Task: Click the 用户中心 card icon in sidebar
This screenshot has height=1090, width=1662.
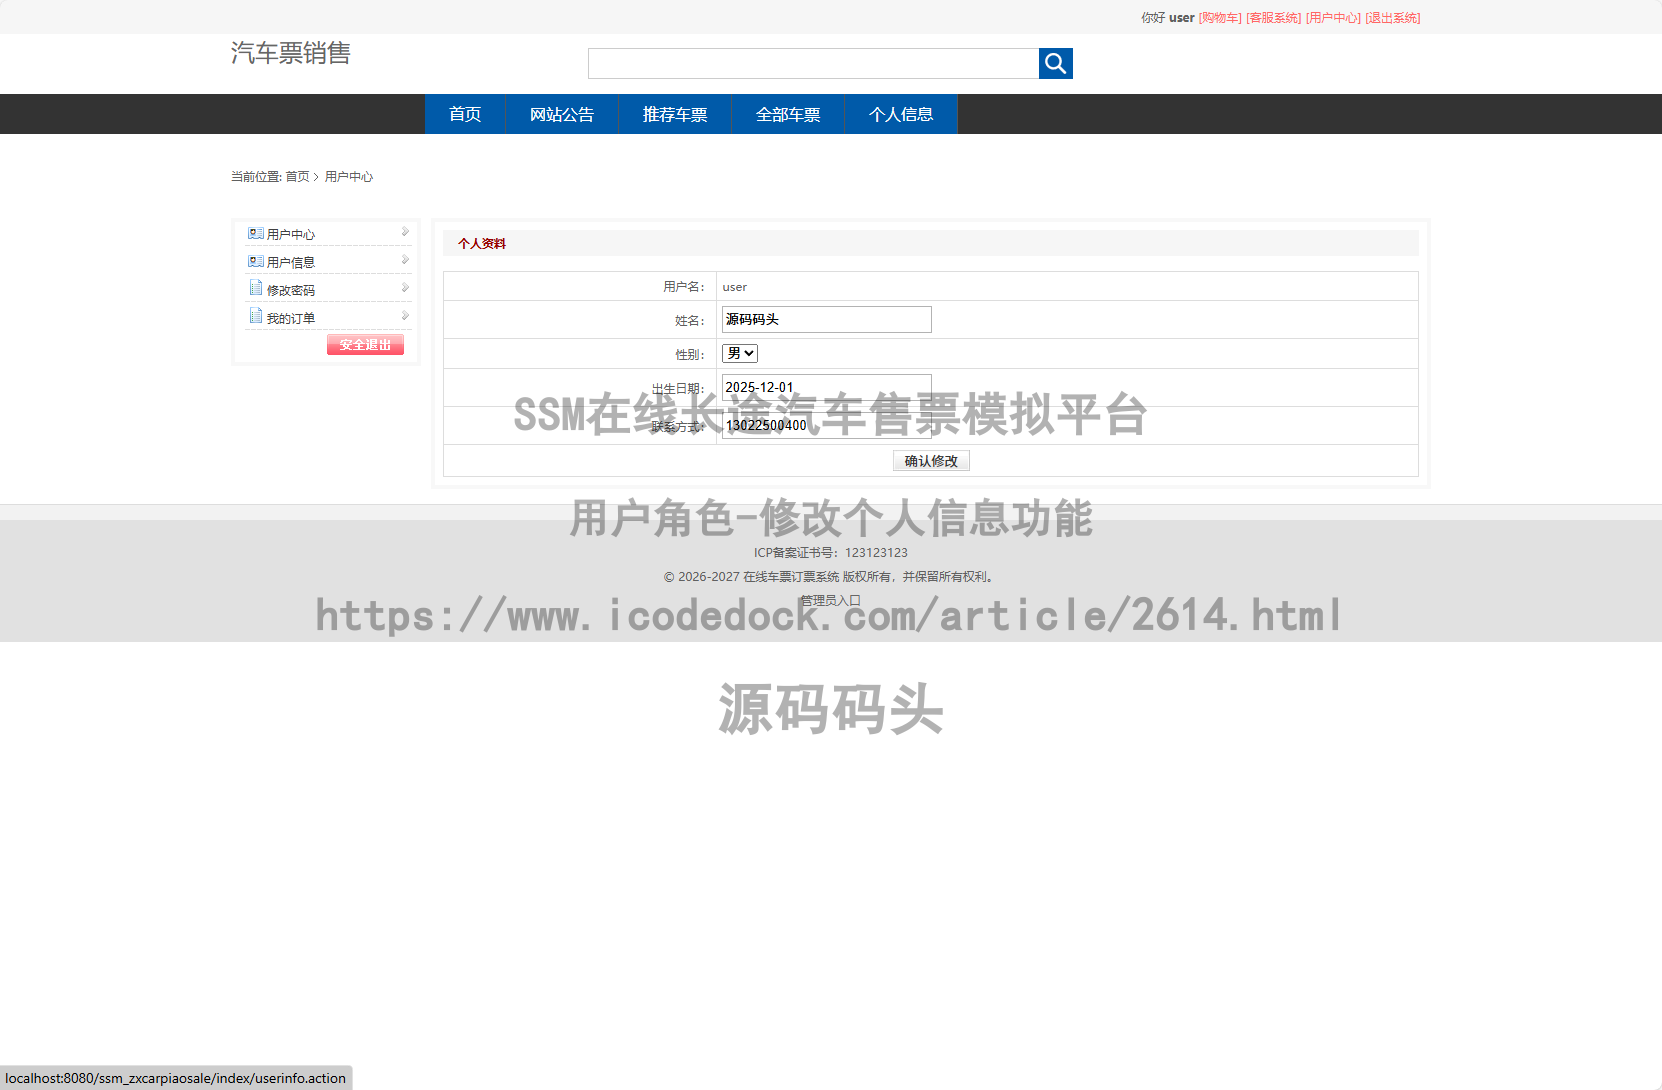Action: pos(254,232)
